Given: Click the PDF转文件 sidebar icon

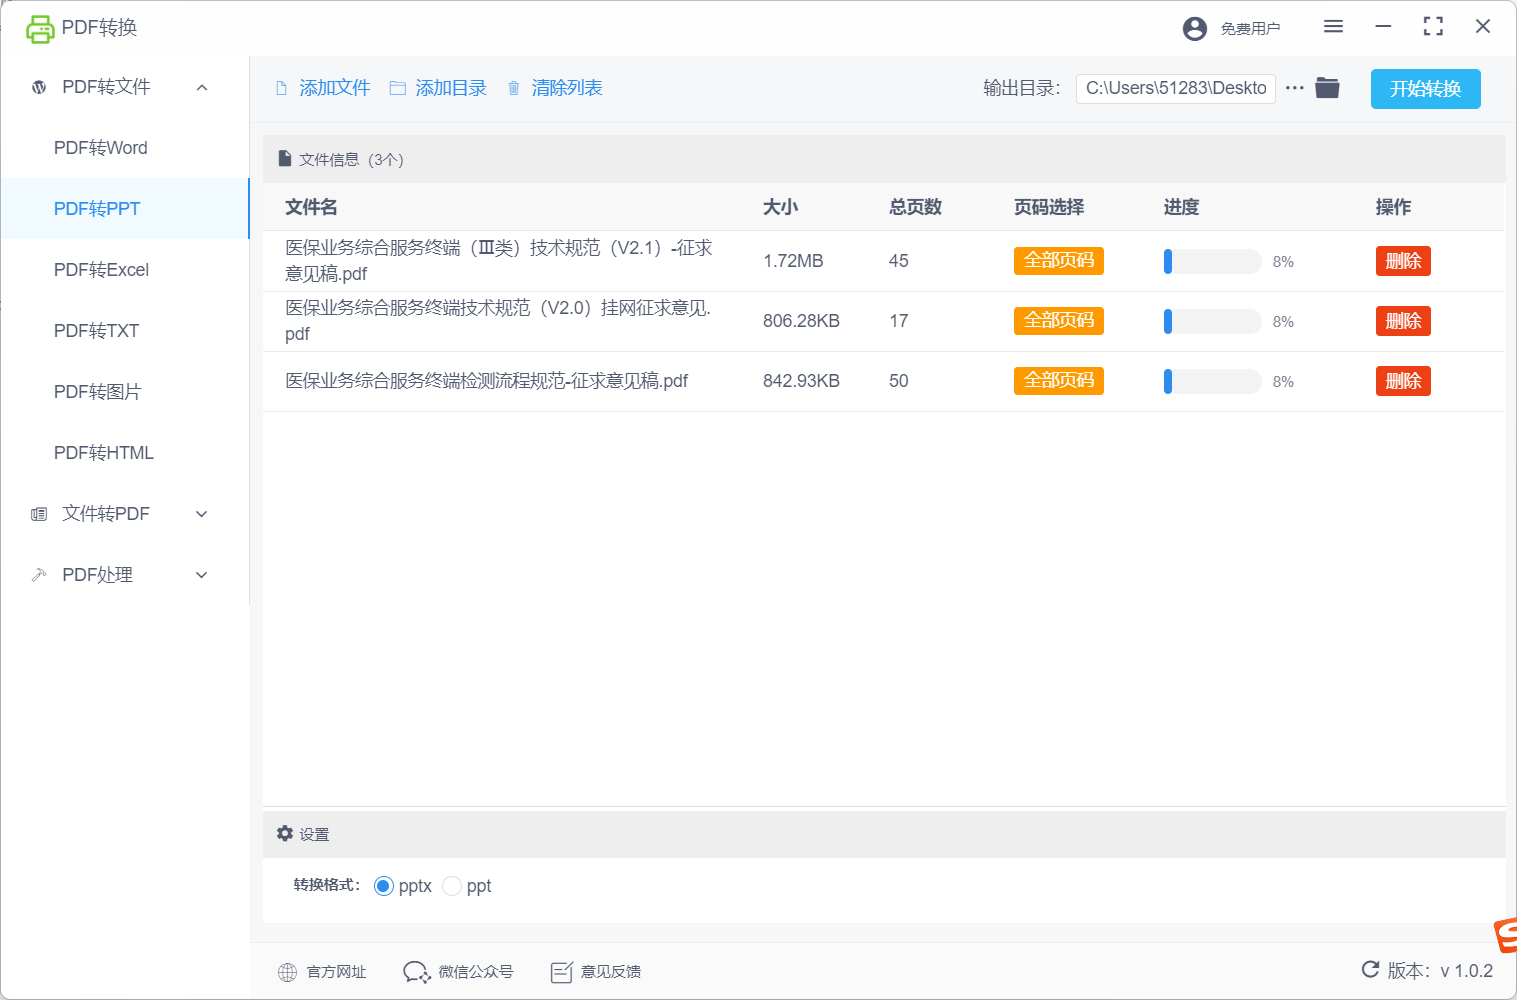Looking at the screenshot, I should pos(39,87).
